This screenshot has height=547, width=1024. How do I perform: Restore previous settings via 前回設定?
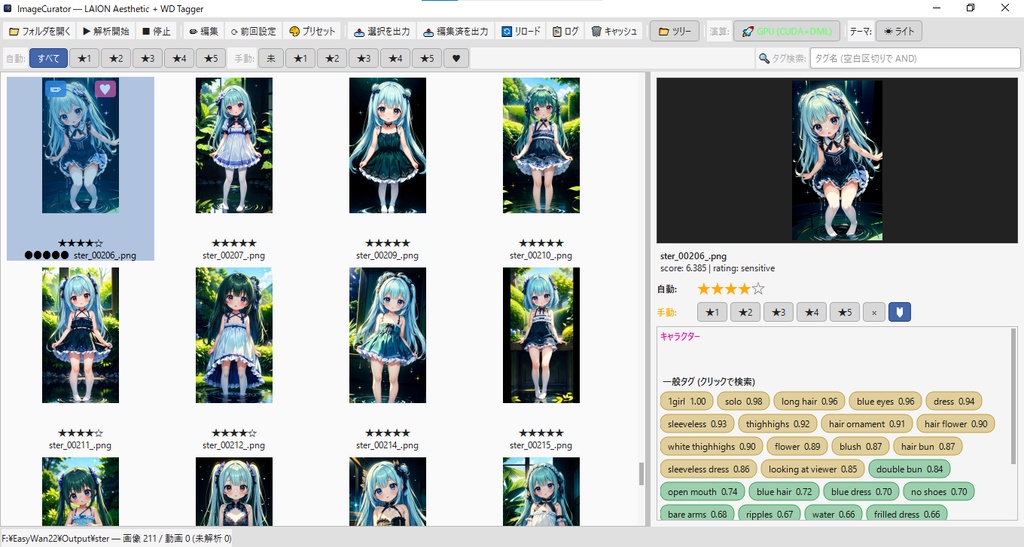[x=253, y=31]
